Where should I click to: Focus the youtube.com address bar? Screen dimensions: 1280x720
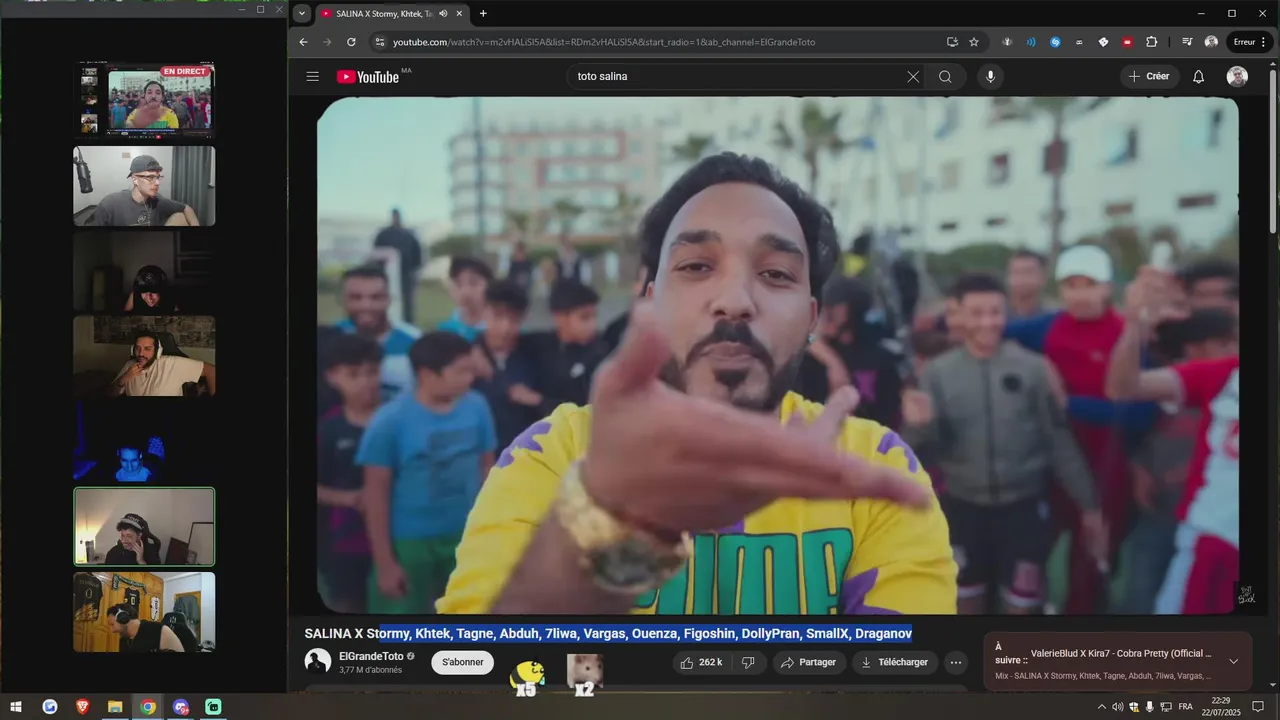(x=660, y=42)
